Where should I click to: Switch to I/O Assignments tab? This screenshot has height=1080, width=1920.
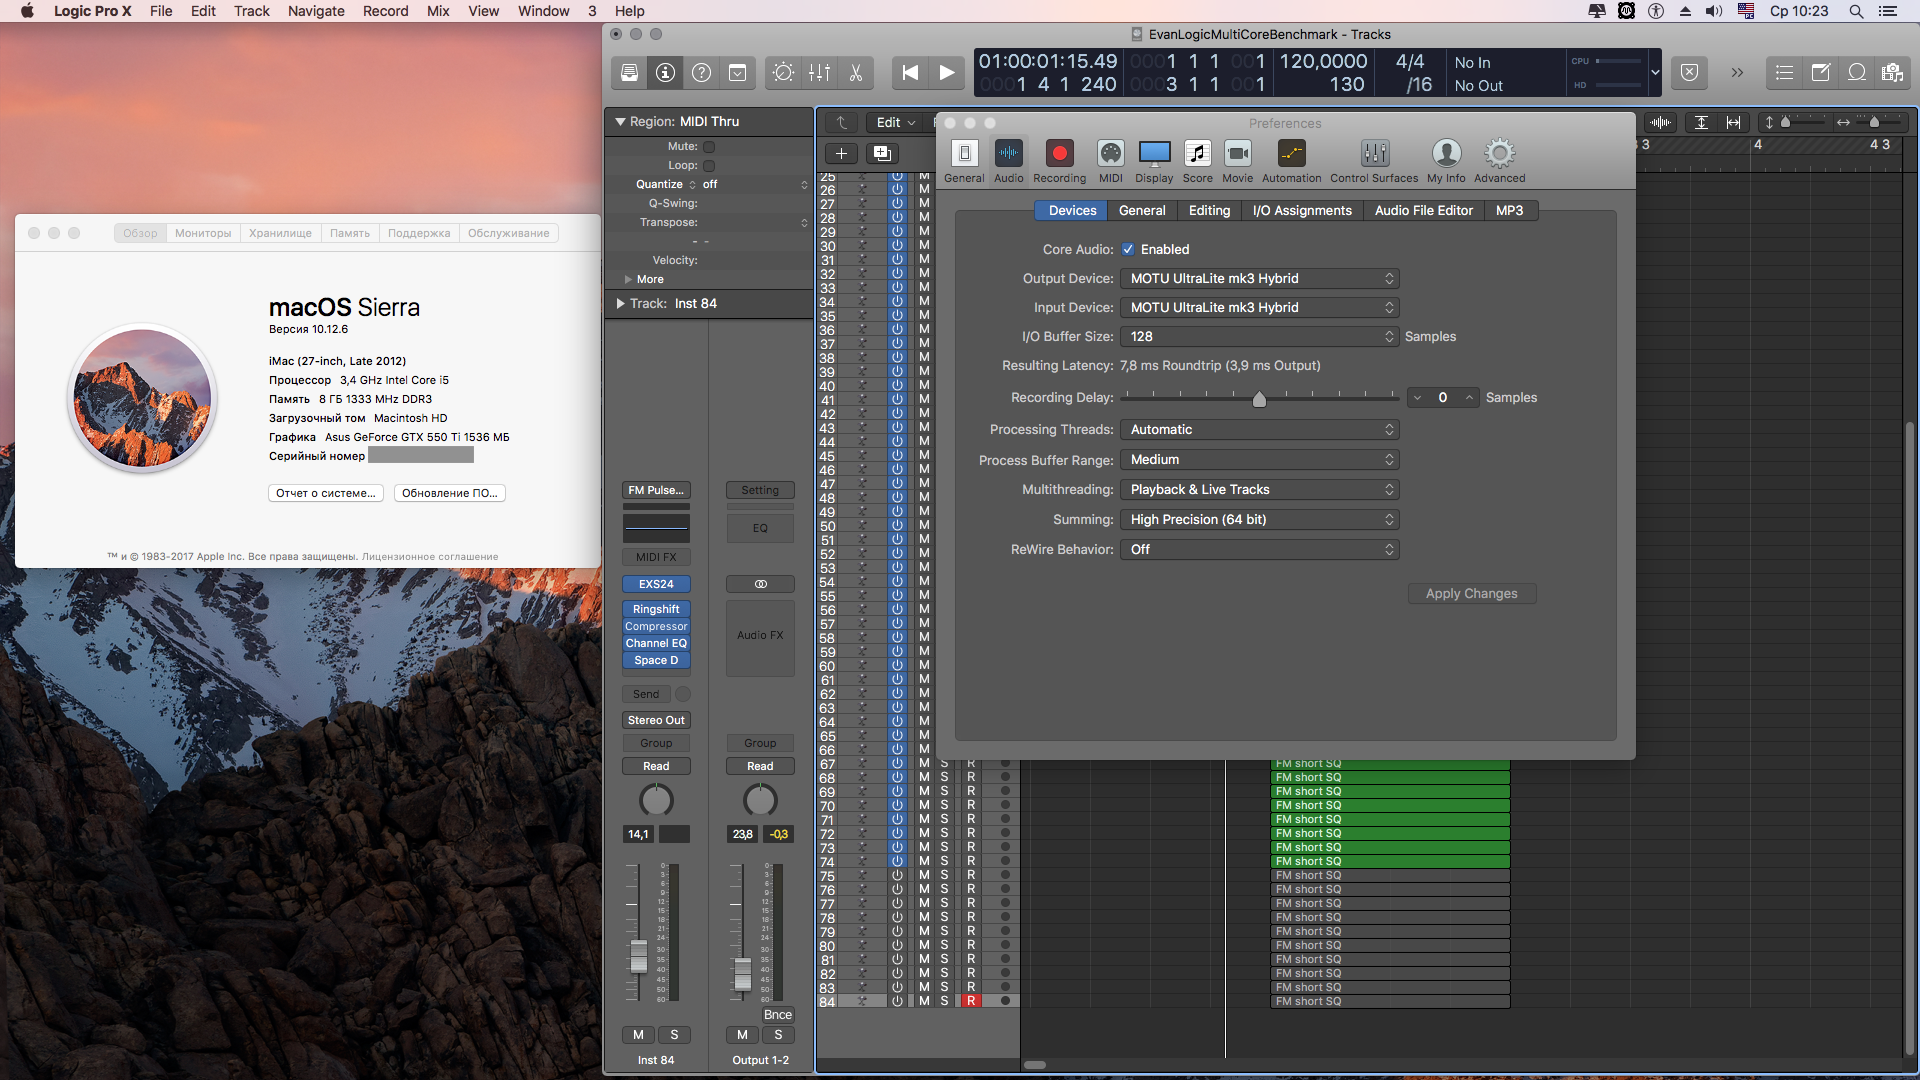tap(1302, 211)
